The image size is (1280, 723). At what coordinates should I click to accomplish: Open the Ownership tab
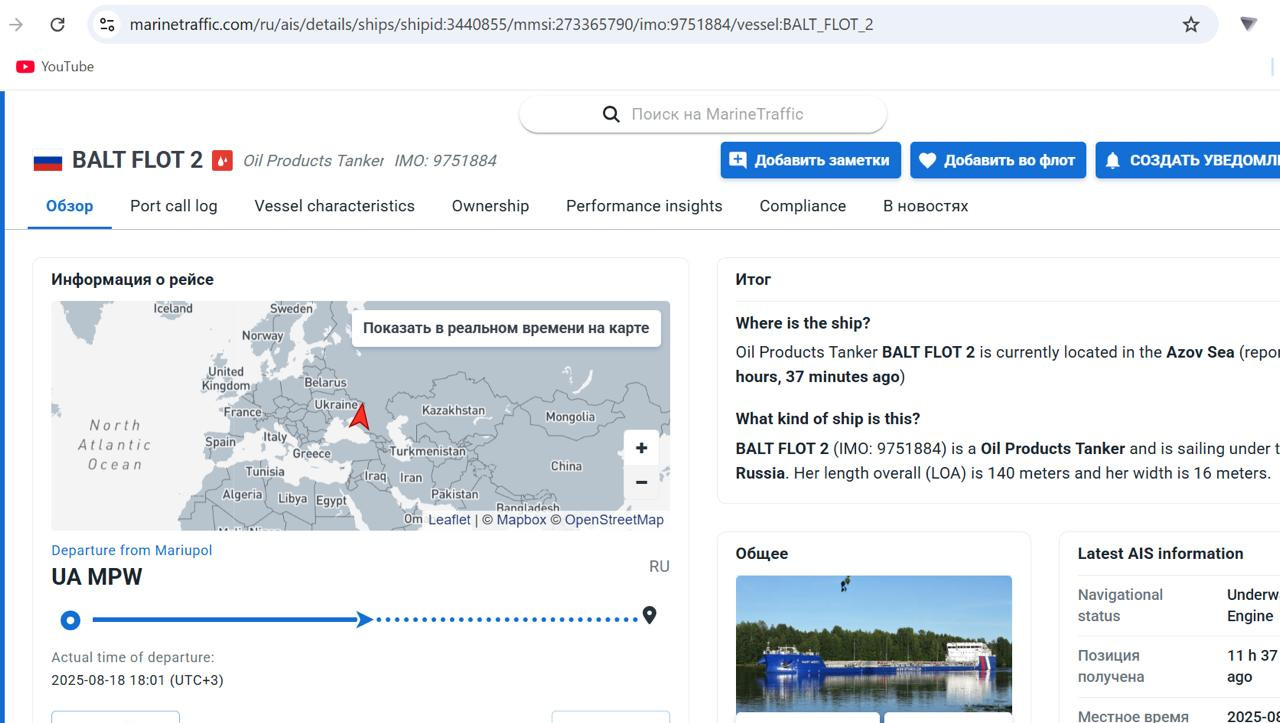click(x=490, y=206)
